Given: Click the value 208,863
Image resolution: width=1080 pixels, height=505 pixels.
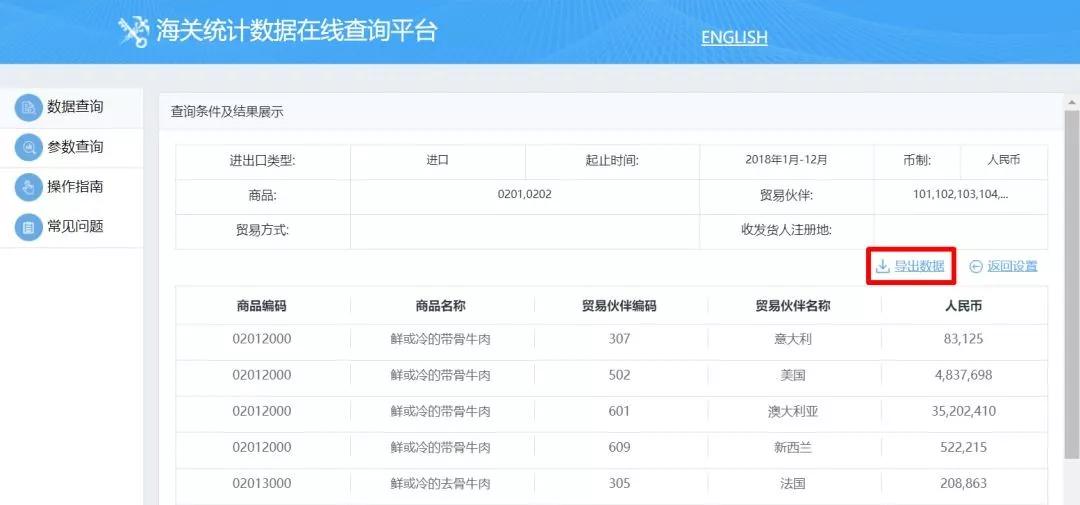Looking at the screenshot, I should [x=964, y=484].
